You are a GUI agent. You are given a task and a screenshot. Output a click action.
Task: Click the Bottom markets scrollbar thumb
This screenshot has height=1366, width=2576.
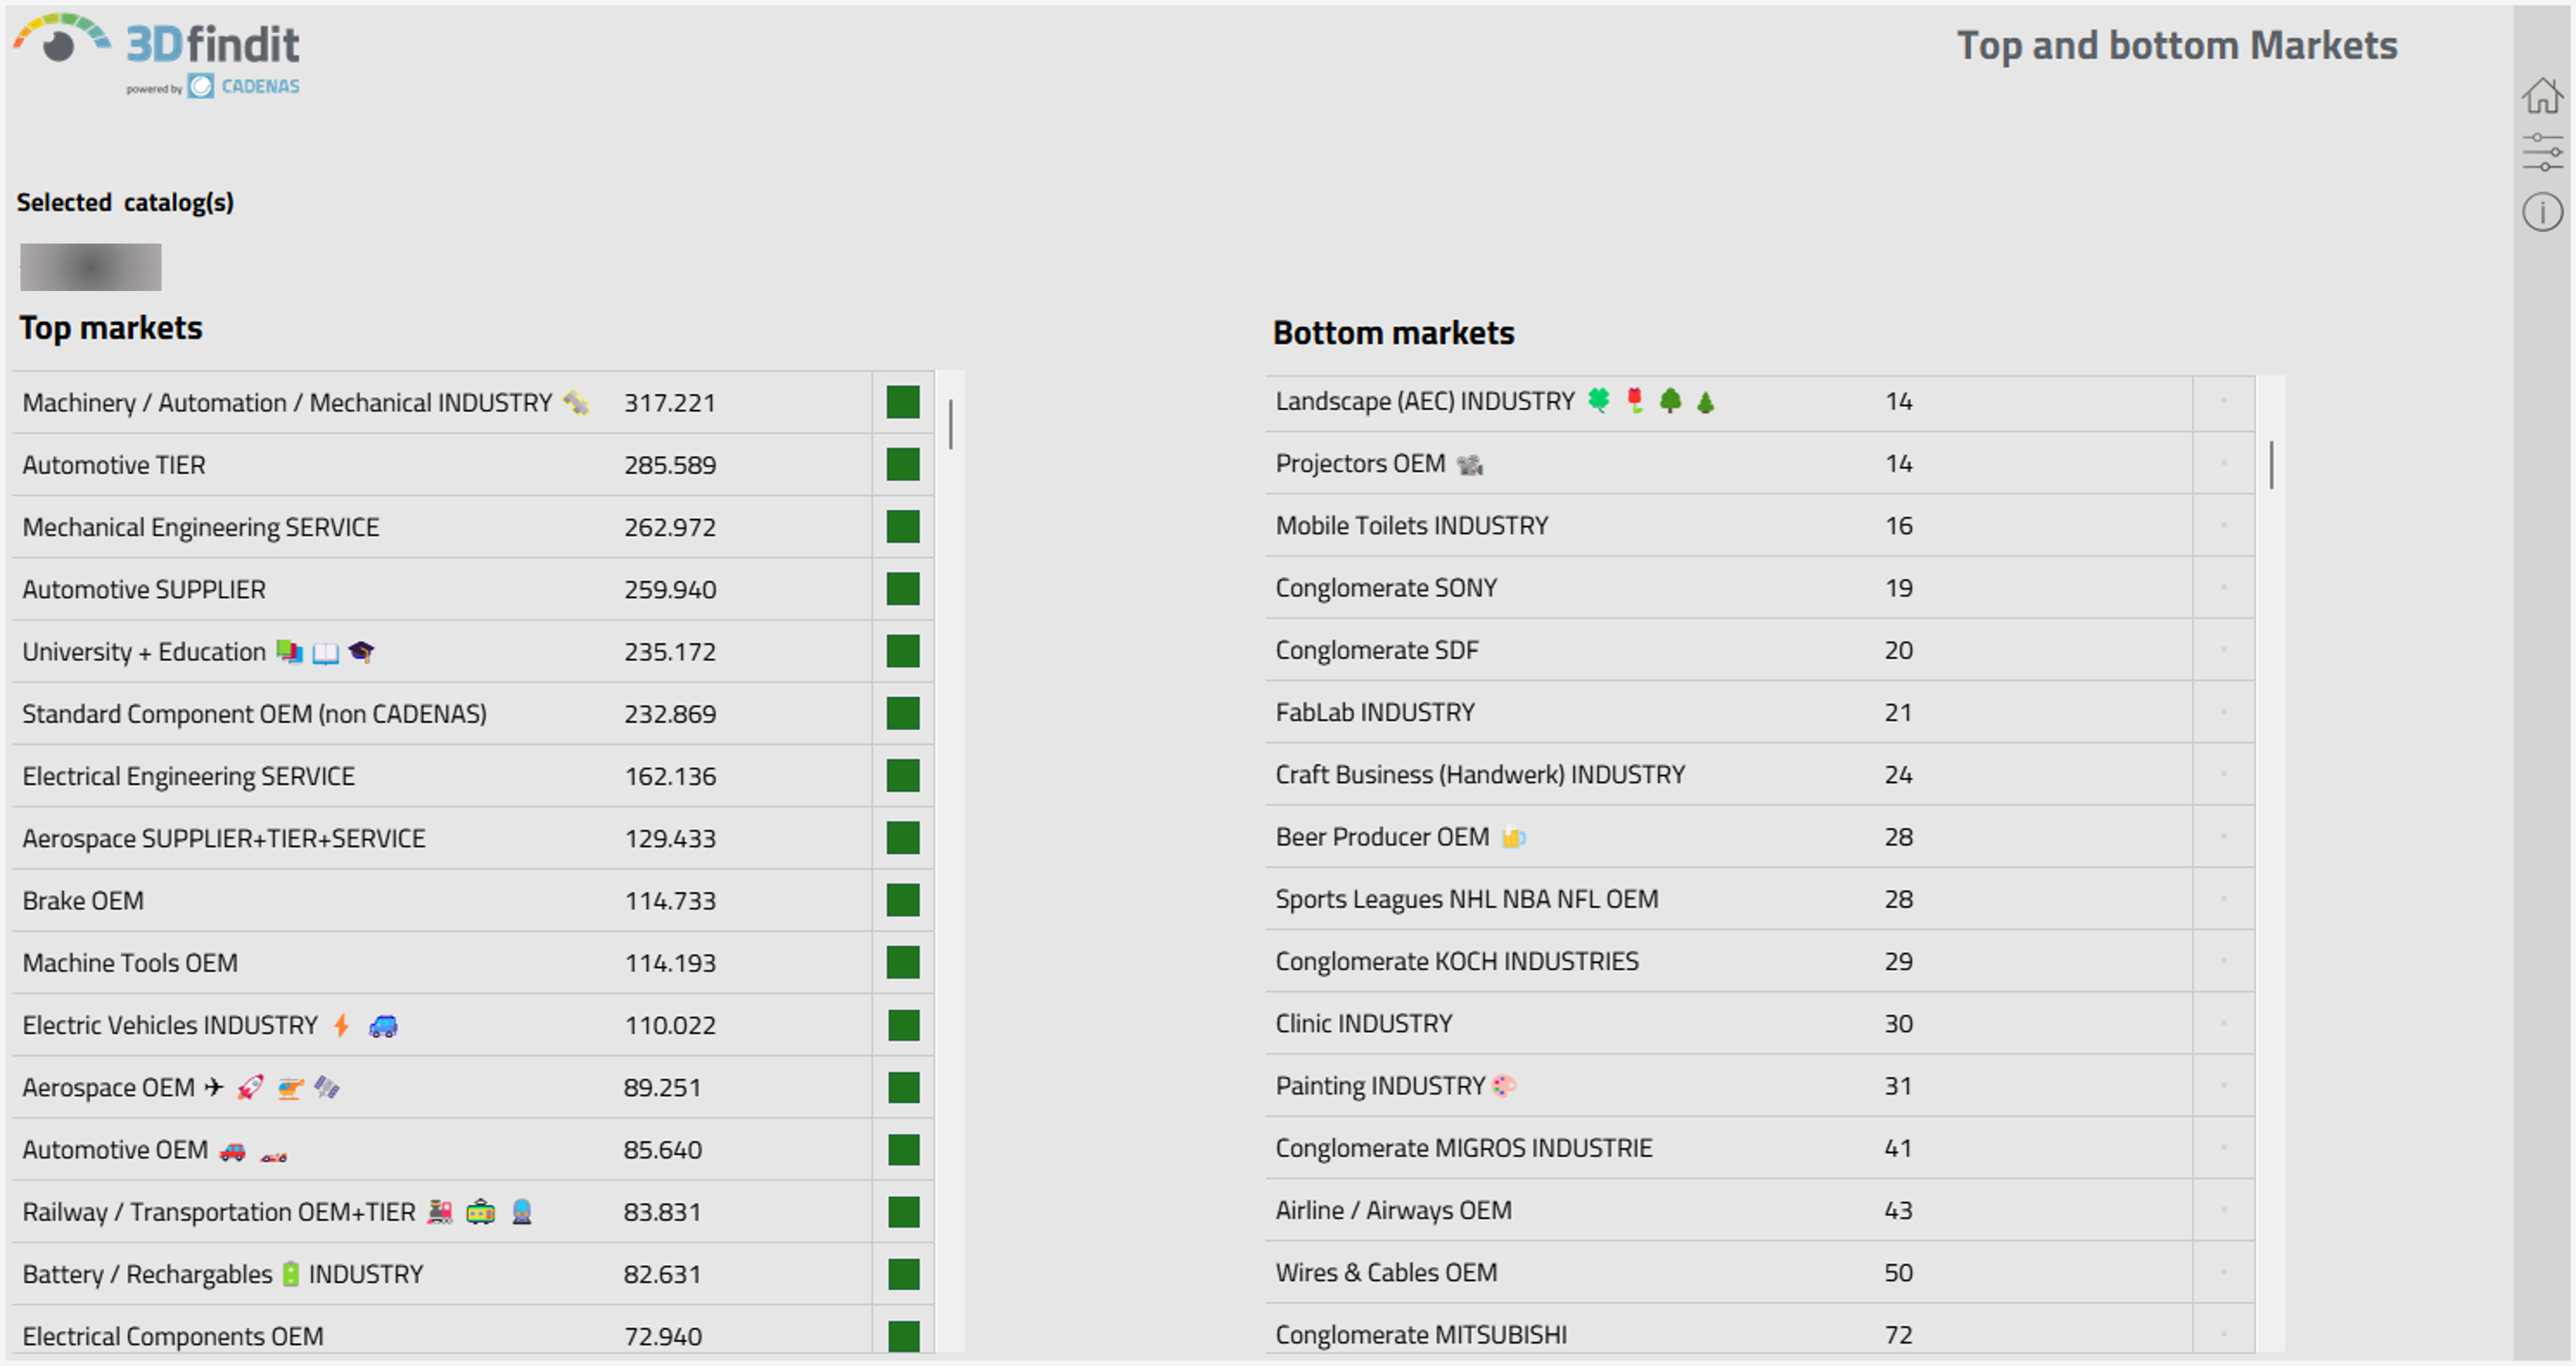2271,465
